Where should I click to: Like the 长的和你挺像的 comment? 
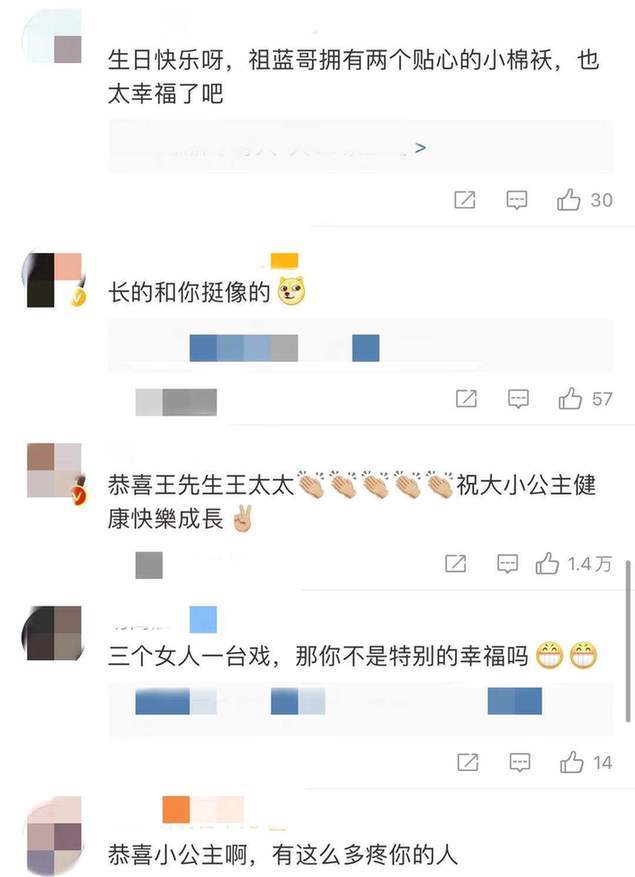coord(570,398)
